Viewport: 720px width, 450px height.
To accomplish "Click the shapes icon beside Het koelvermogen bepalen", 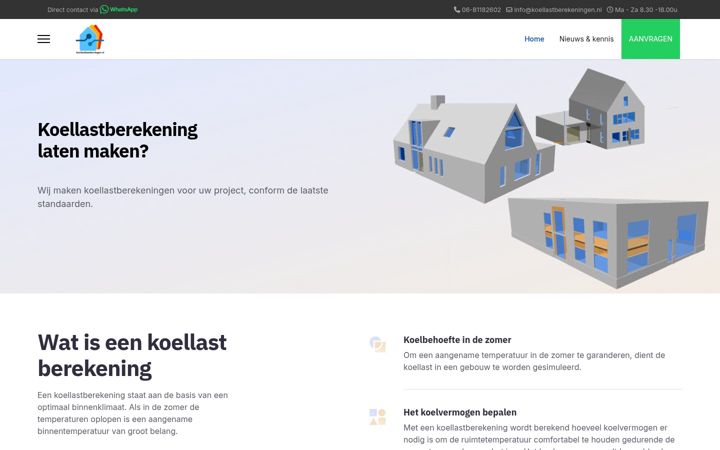I will (377, 416).
